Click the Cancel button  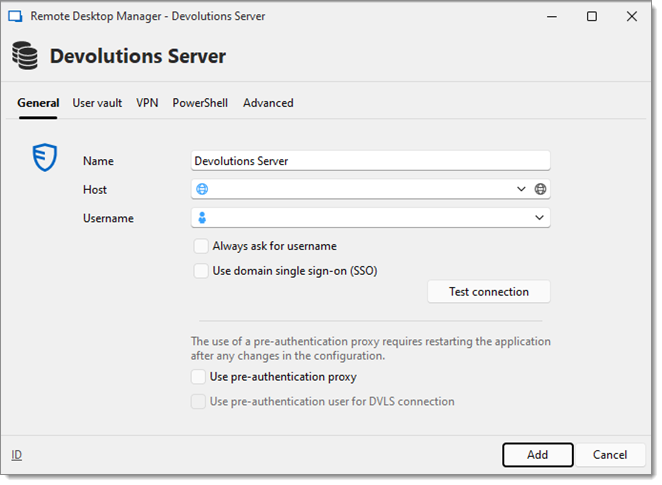tap(610, 455)
